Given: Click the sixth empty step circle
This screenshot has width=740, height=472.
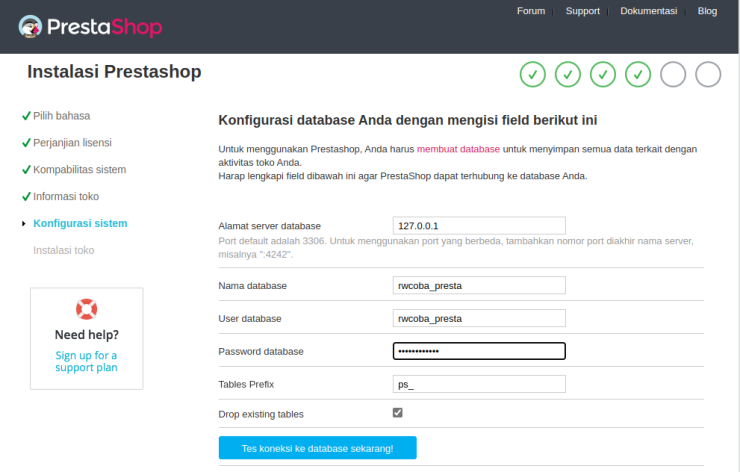Looking at the screenshot, I should tap(708, 75).
